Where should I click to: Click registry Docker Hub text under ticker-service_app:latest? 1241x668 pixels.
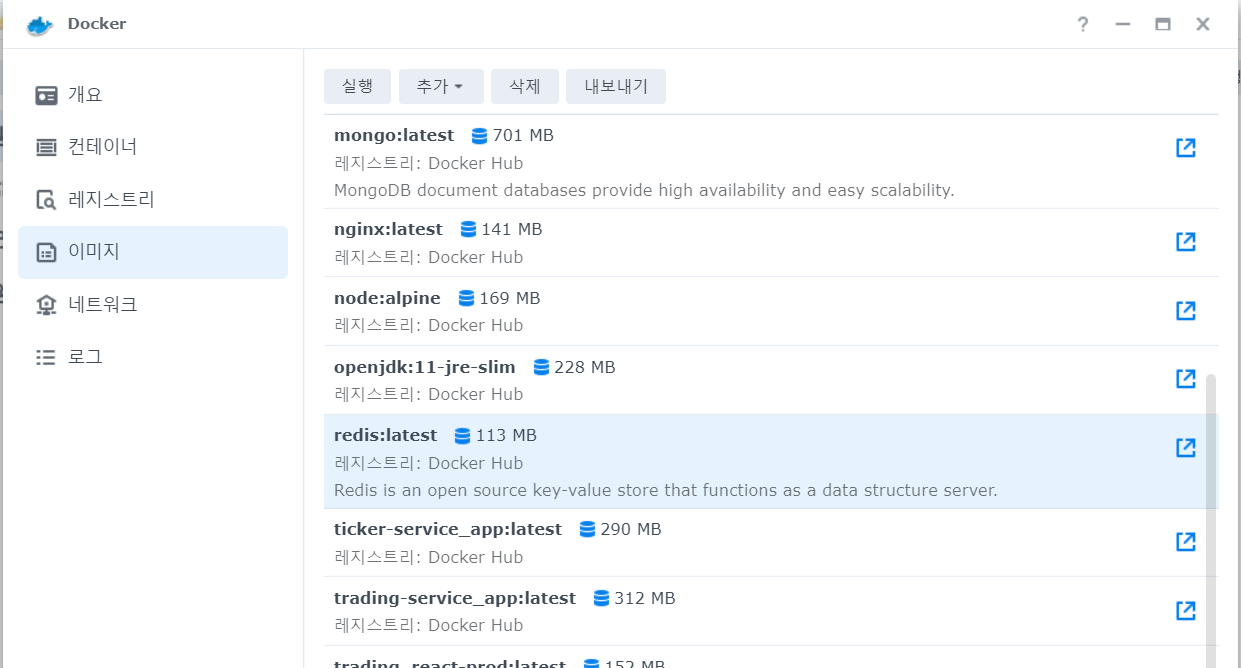coord(429,557)
